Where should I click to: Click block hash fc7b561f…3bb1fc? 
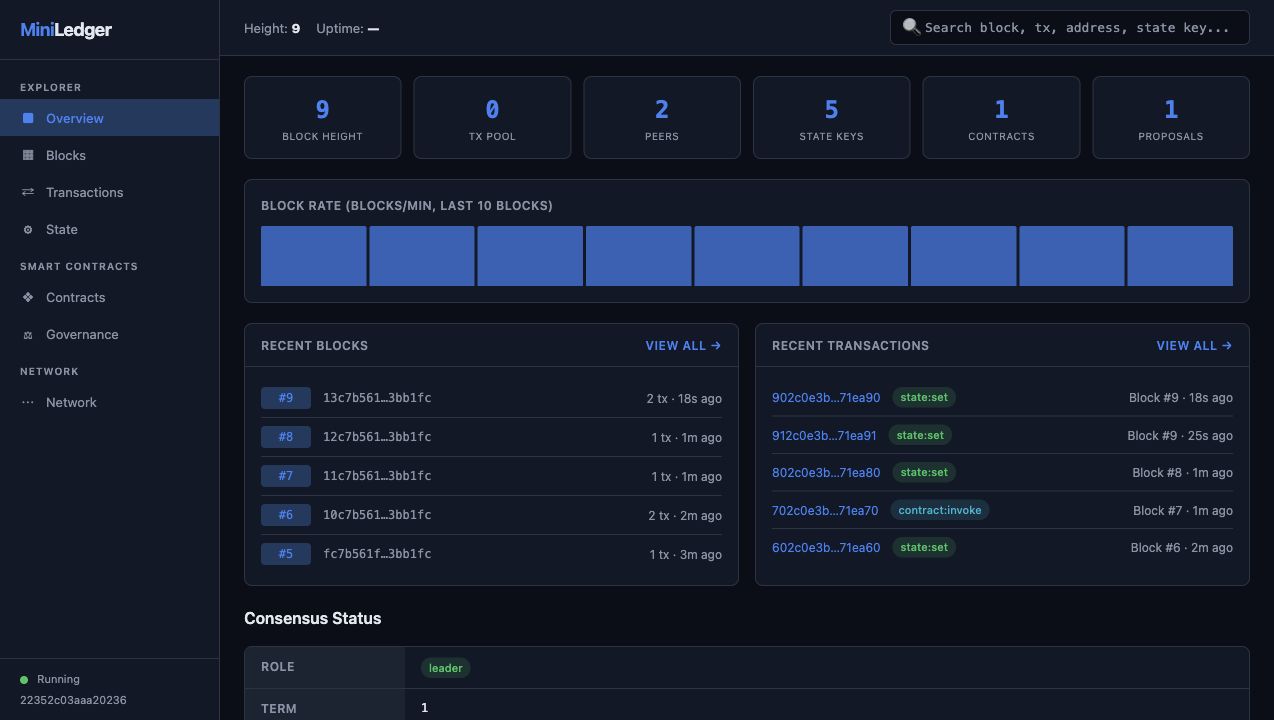(377, 554)
